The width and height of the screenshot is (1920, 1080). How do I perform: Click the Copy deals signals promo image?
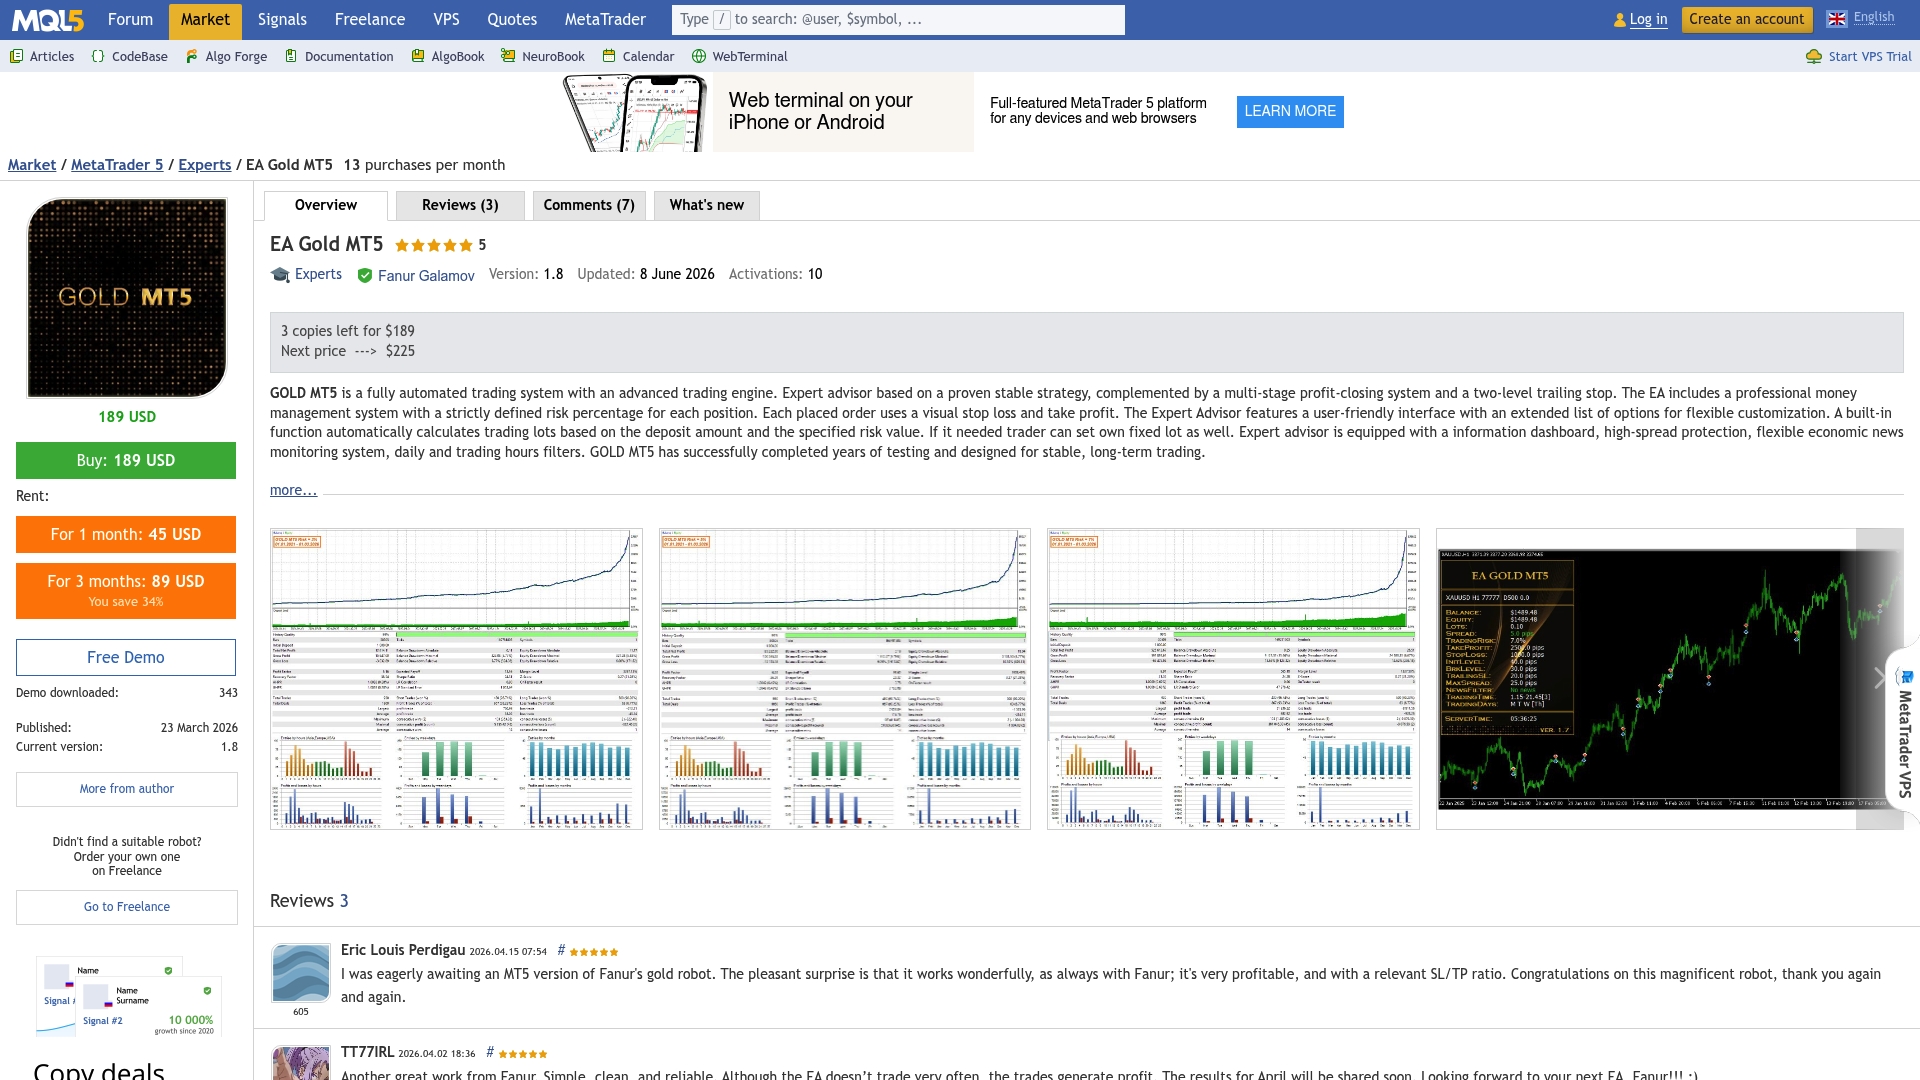129,996
